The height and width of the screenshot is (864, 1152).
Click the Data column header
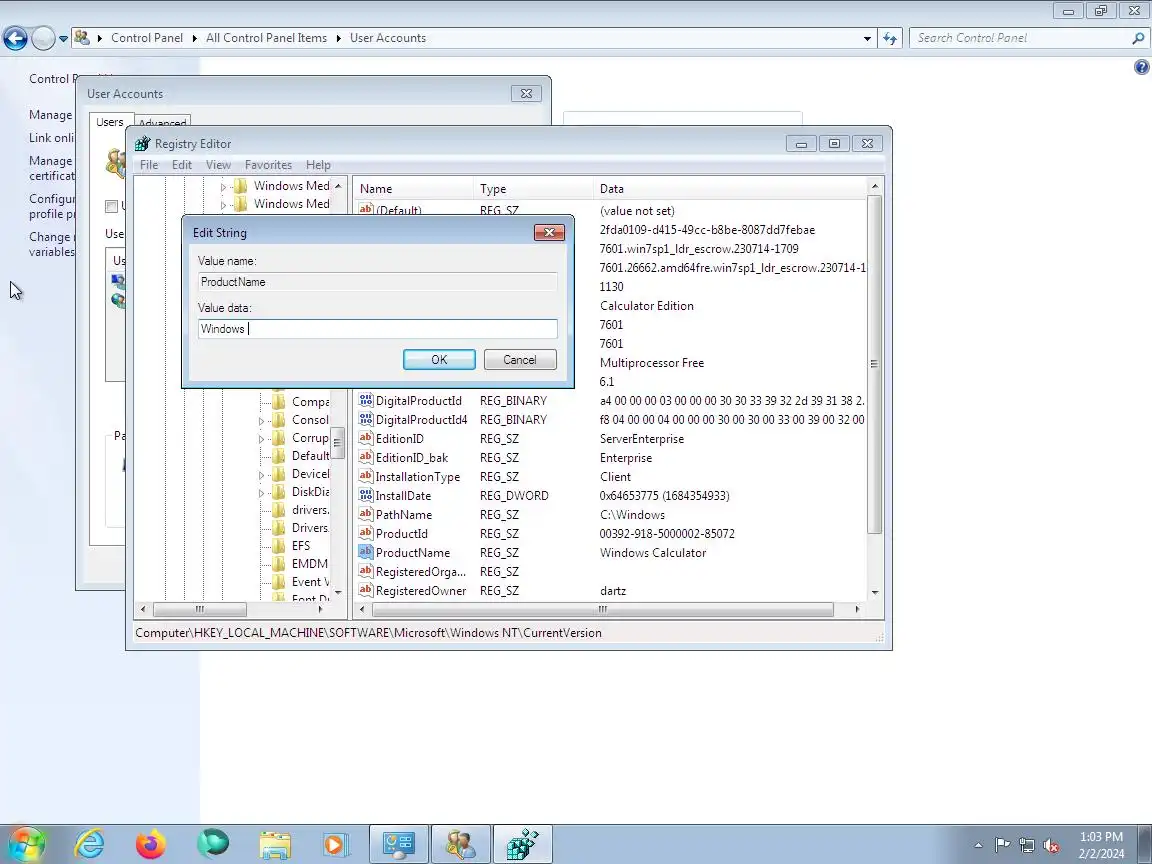tap(730, 189)
